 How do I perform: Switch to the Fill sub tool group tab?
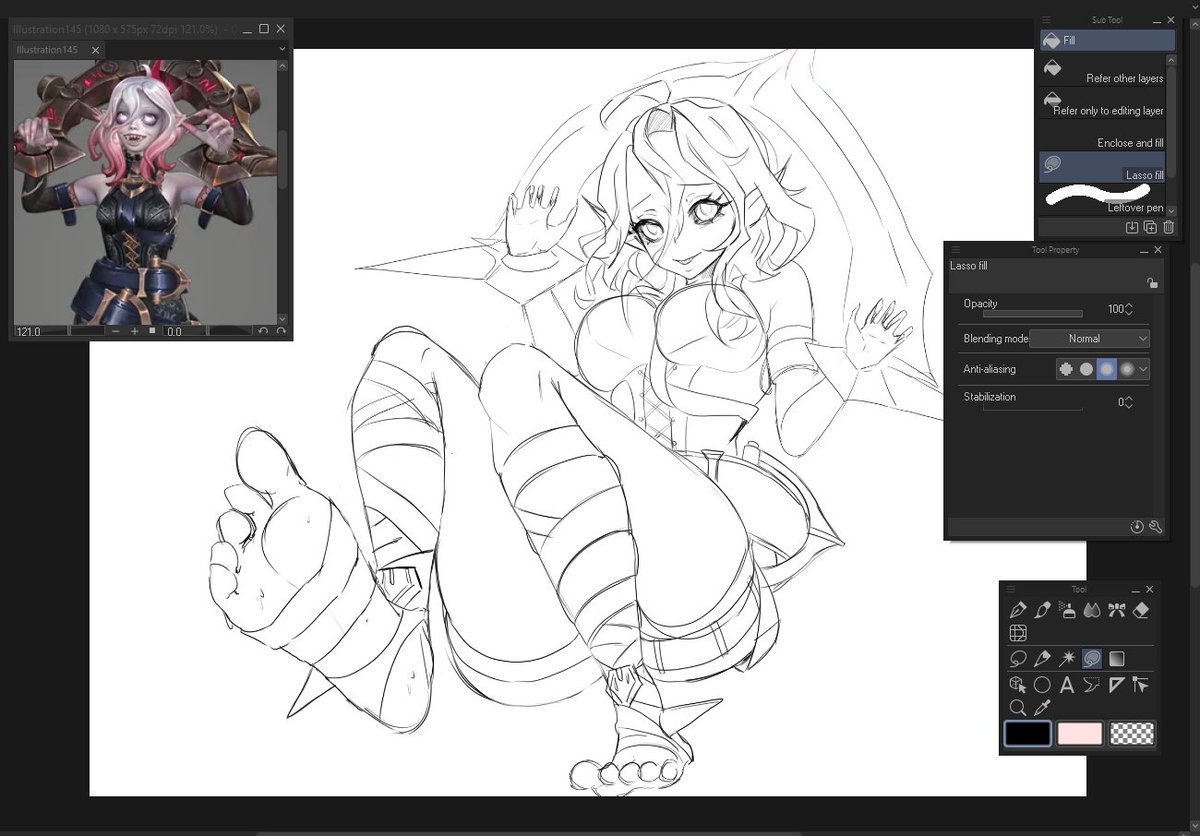pos(1107,41)
